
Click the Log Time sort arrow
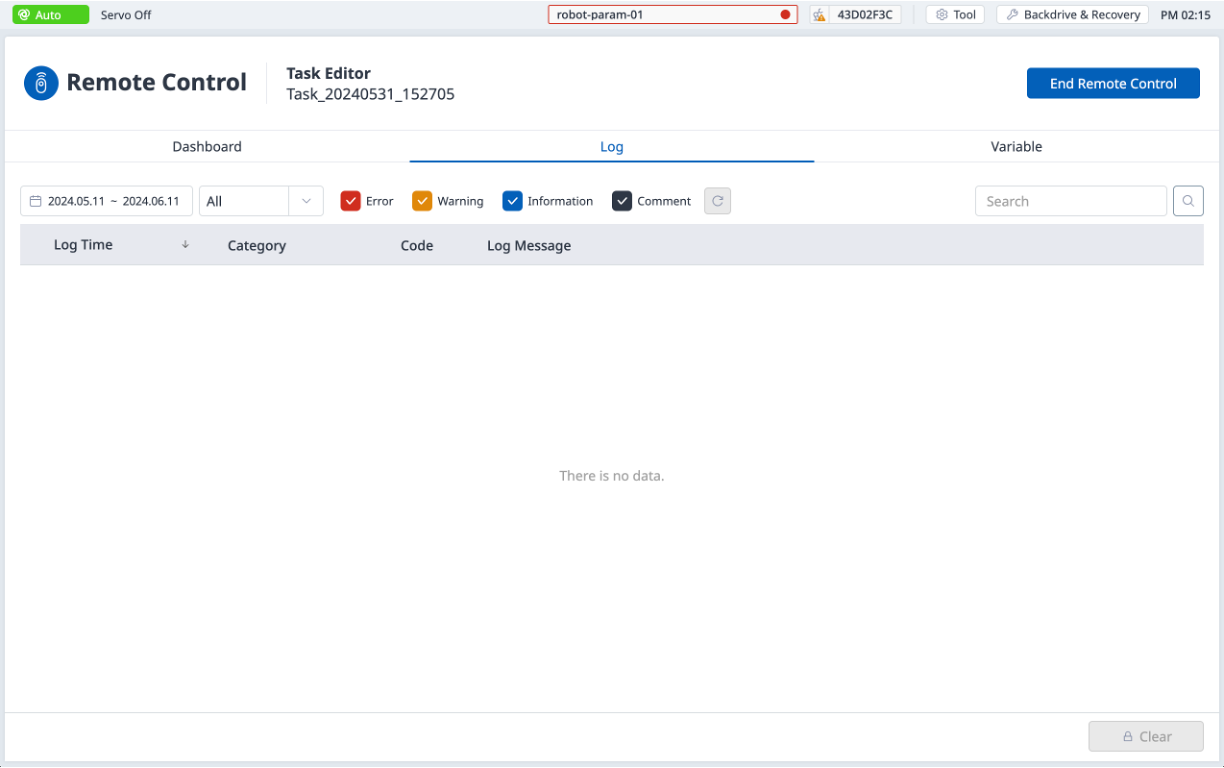tap(185, 245)
